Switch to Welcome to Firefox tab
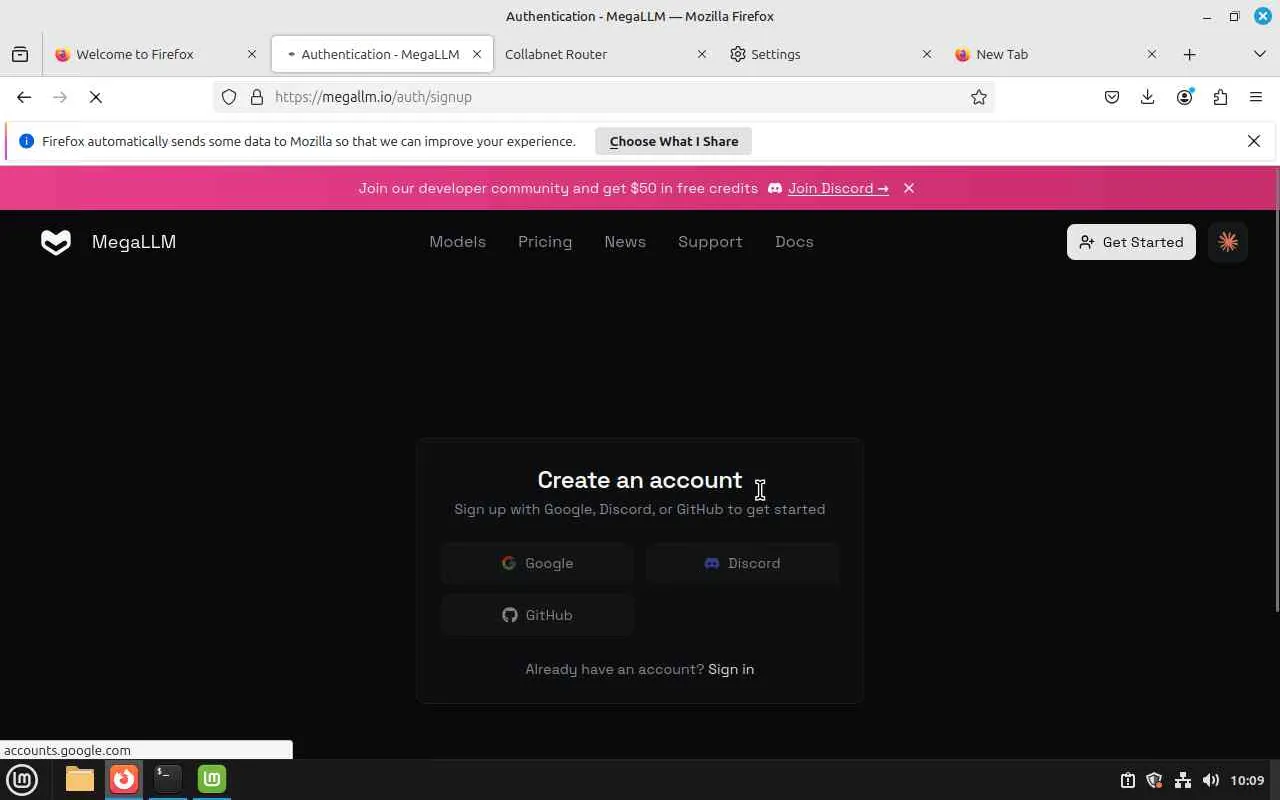 (x=157, y=54)
